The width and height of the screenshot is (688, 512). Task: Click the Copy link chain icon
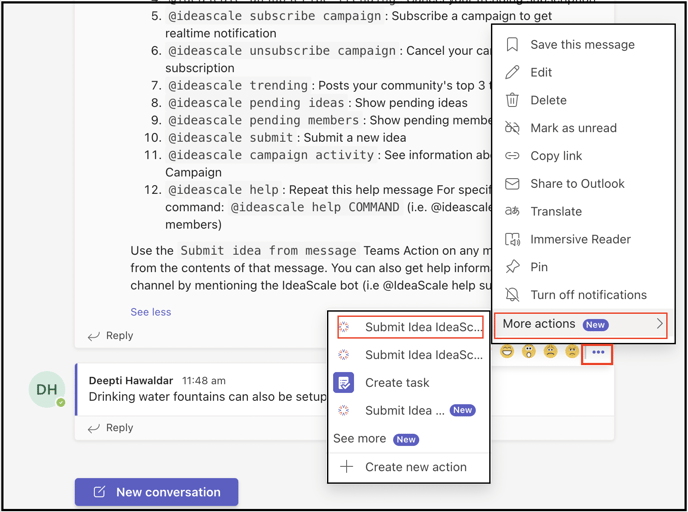(x=512, y=156)
